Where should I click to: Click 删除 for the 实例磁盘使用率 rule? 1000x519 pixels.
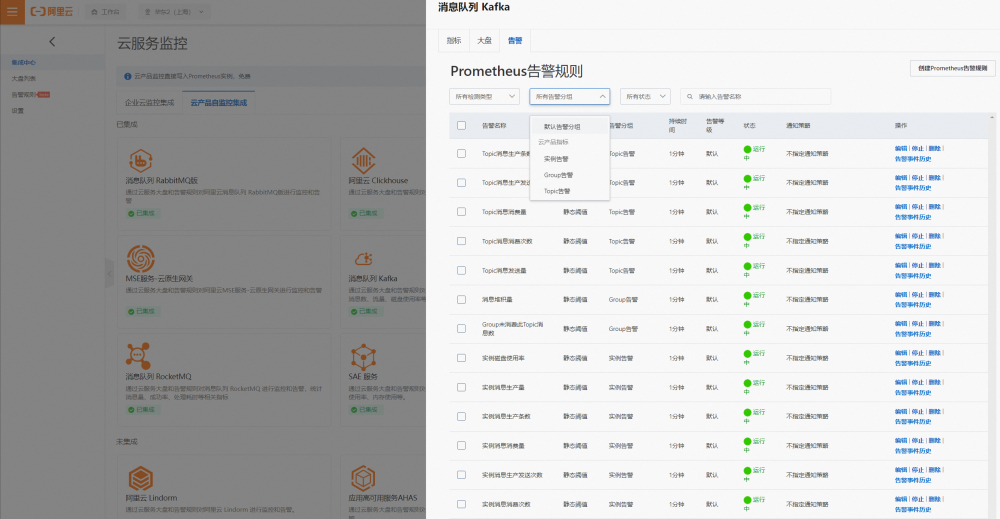[934, 353]
